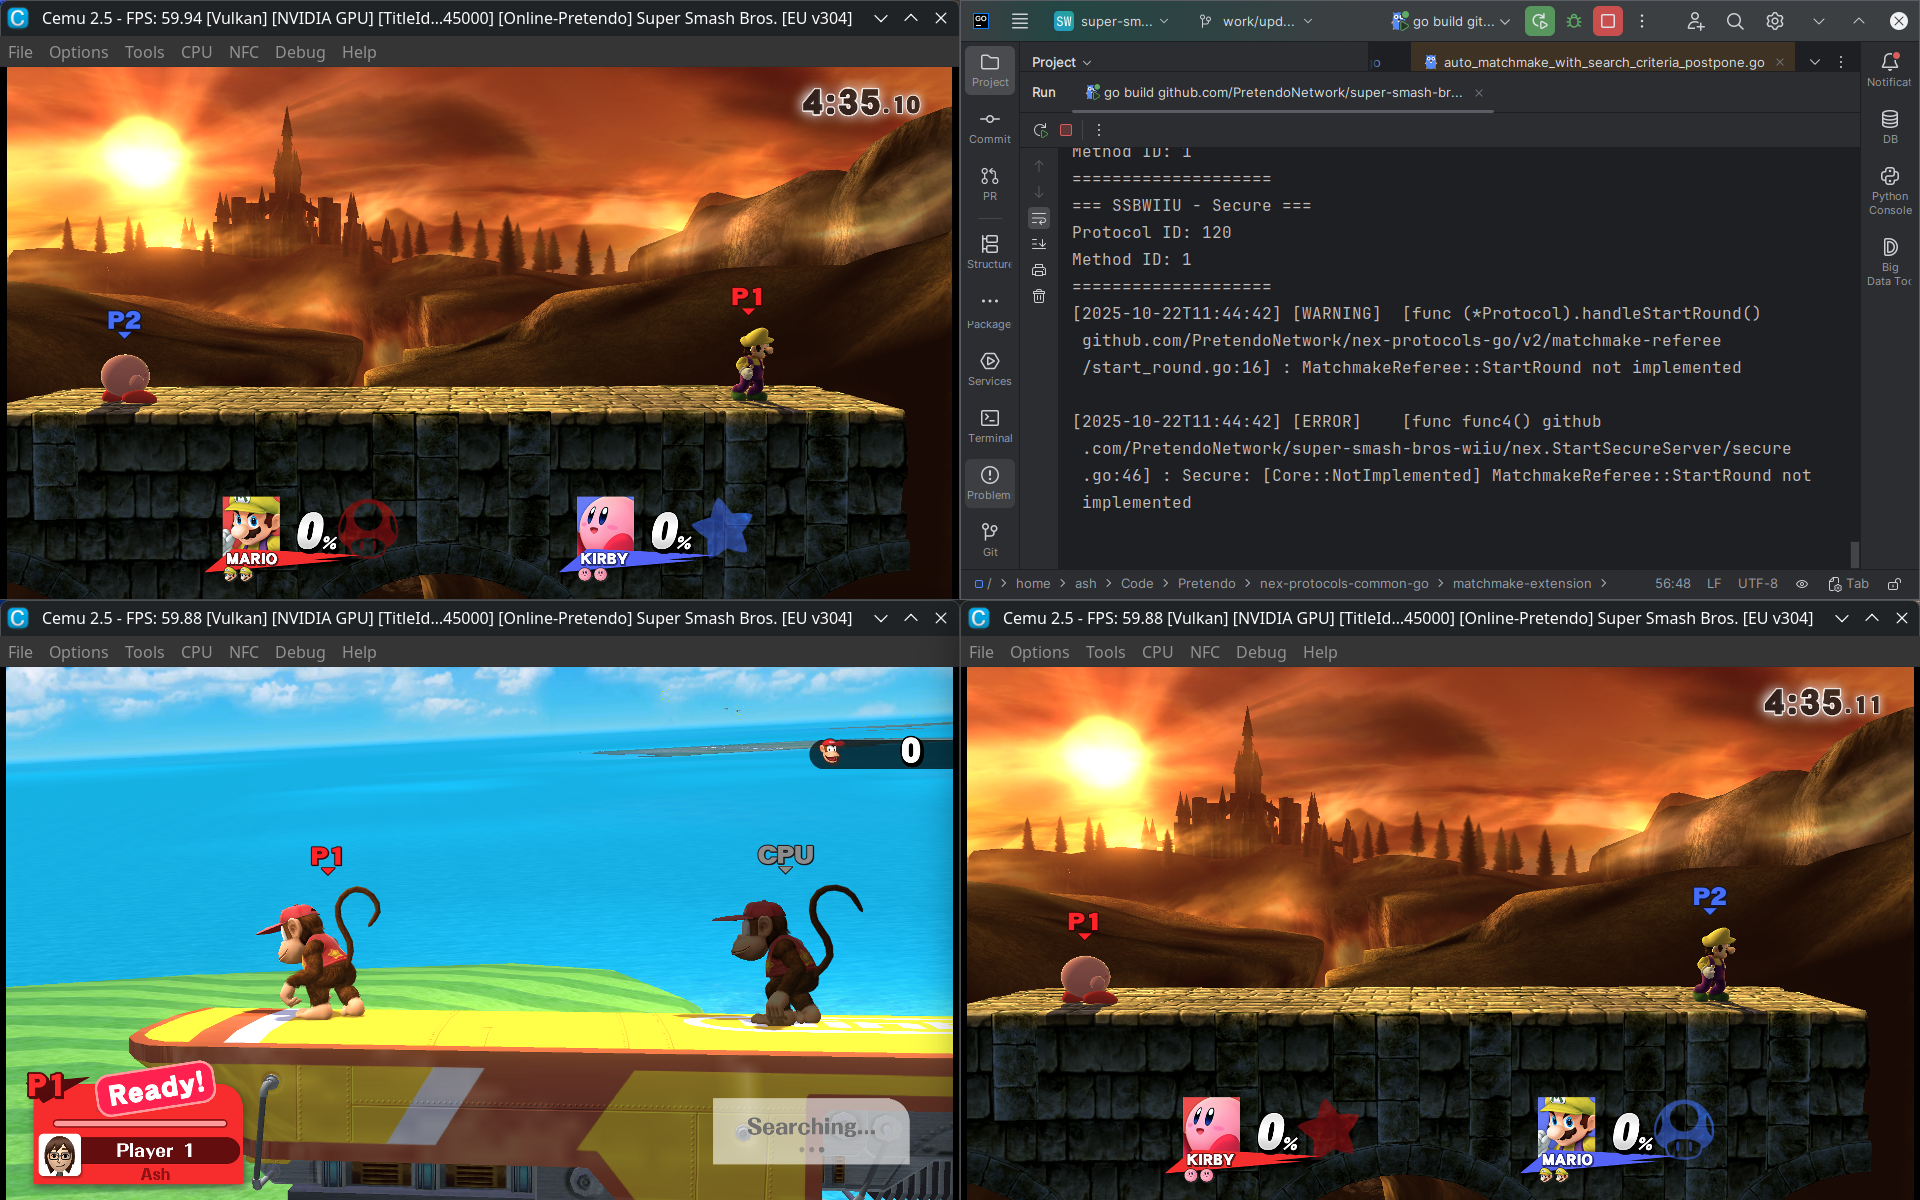Open Code With Me add-user icon
Screen dimensions: 1920x1200
[x=1696, y=21]
